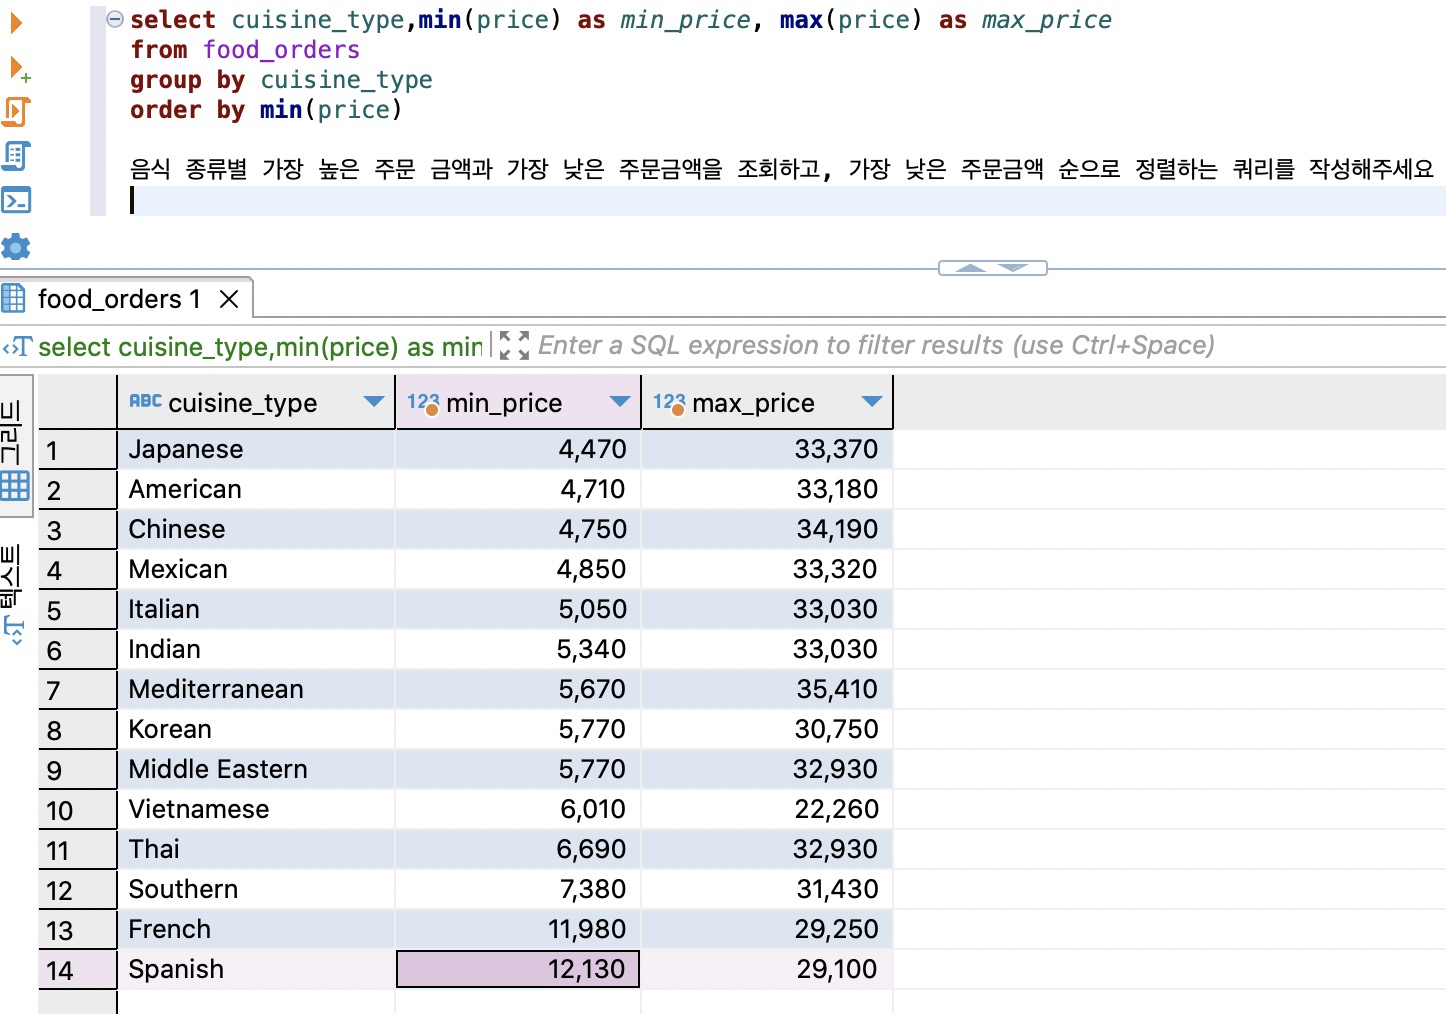Click the executed query text above results
Viewport: 1446px width, 1014px height.
tap(260, 347)
